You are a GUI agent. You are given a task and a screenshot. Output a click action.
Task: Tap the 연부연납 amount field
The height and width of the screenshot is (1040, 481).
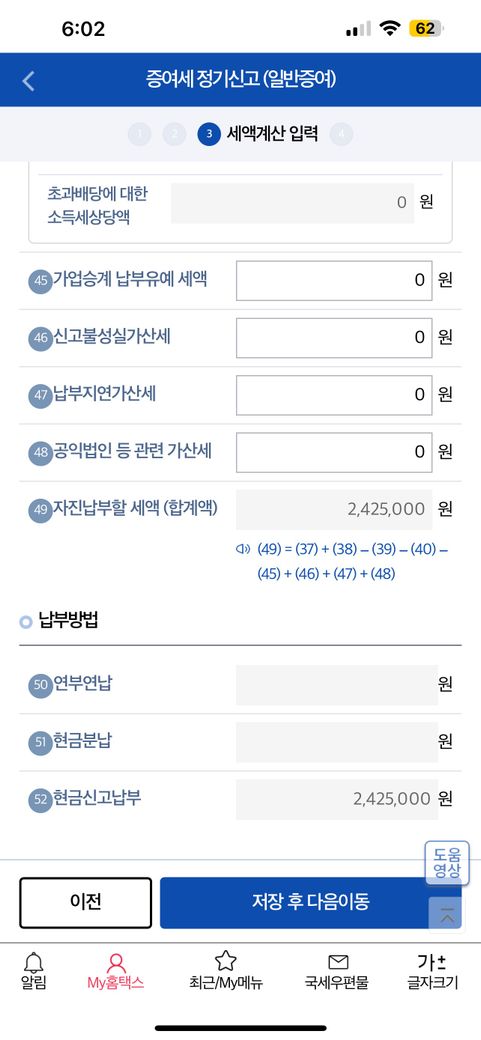click(x=336, y=684)
